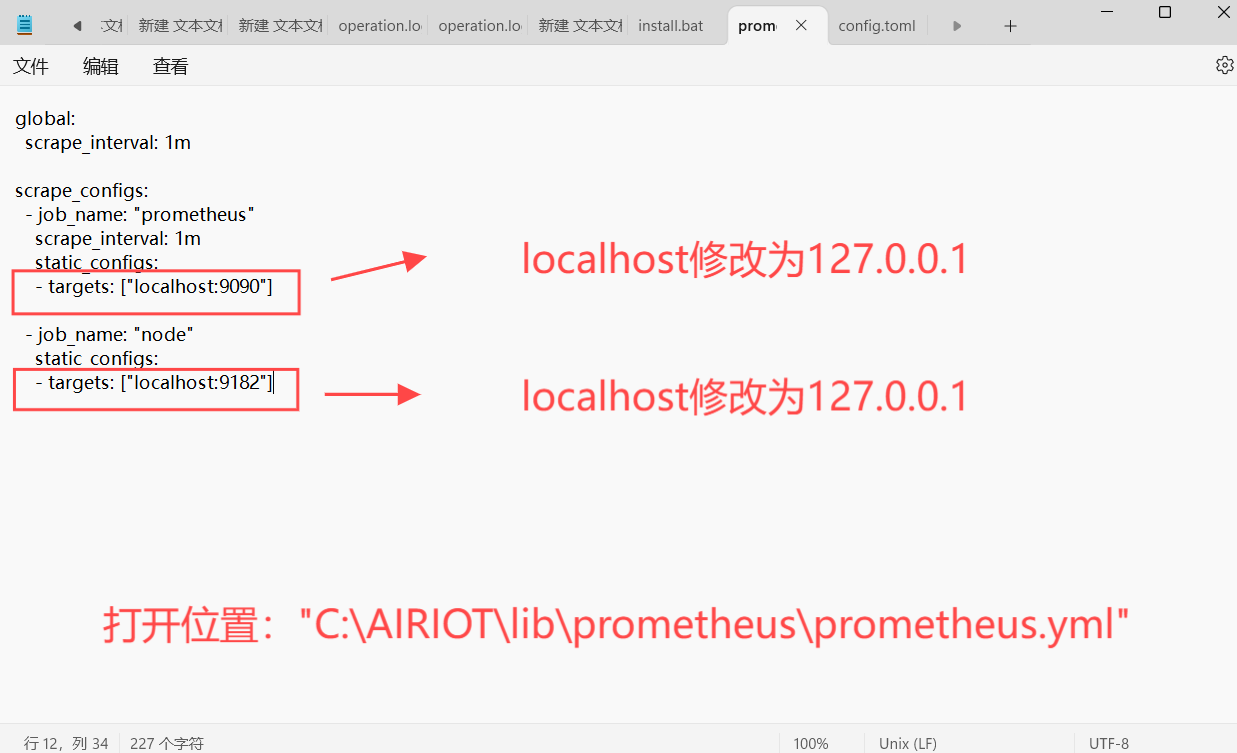This screenshot has width=1237, height=753.
Task: Switch to the config.toml tab
Action: coord(876,26)
